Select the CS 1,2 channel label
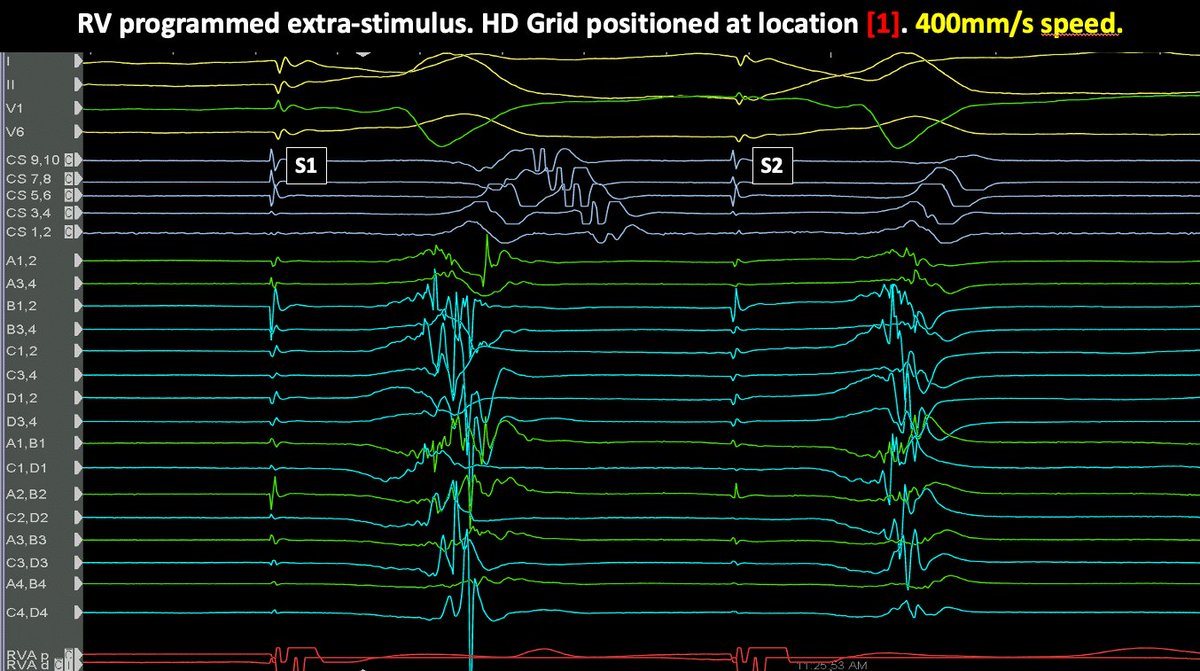The width and height of the screenshot is (1200, 671). (29, 232)
